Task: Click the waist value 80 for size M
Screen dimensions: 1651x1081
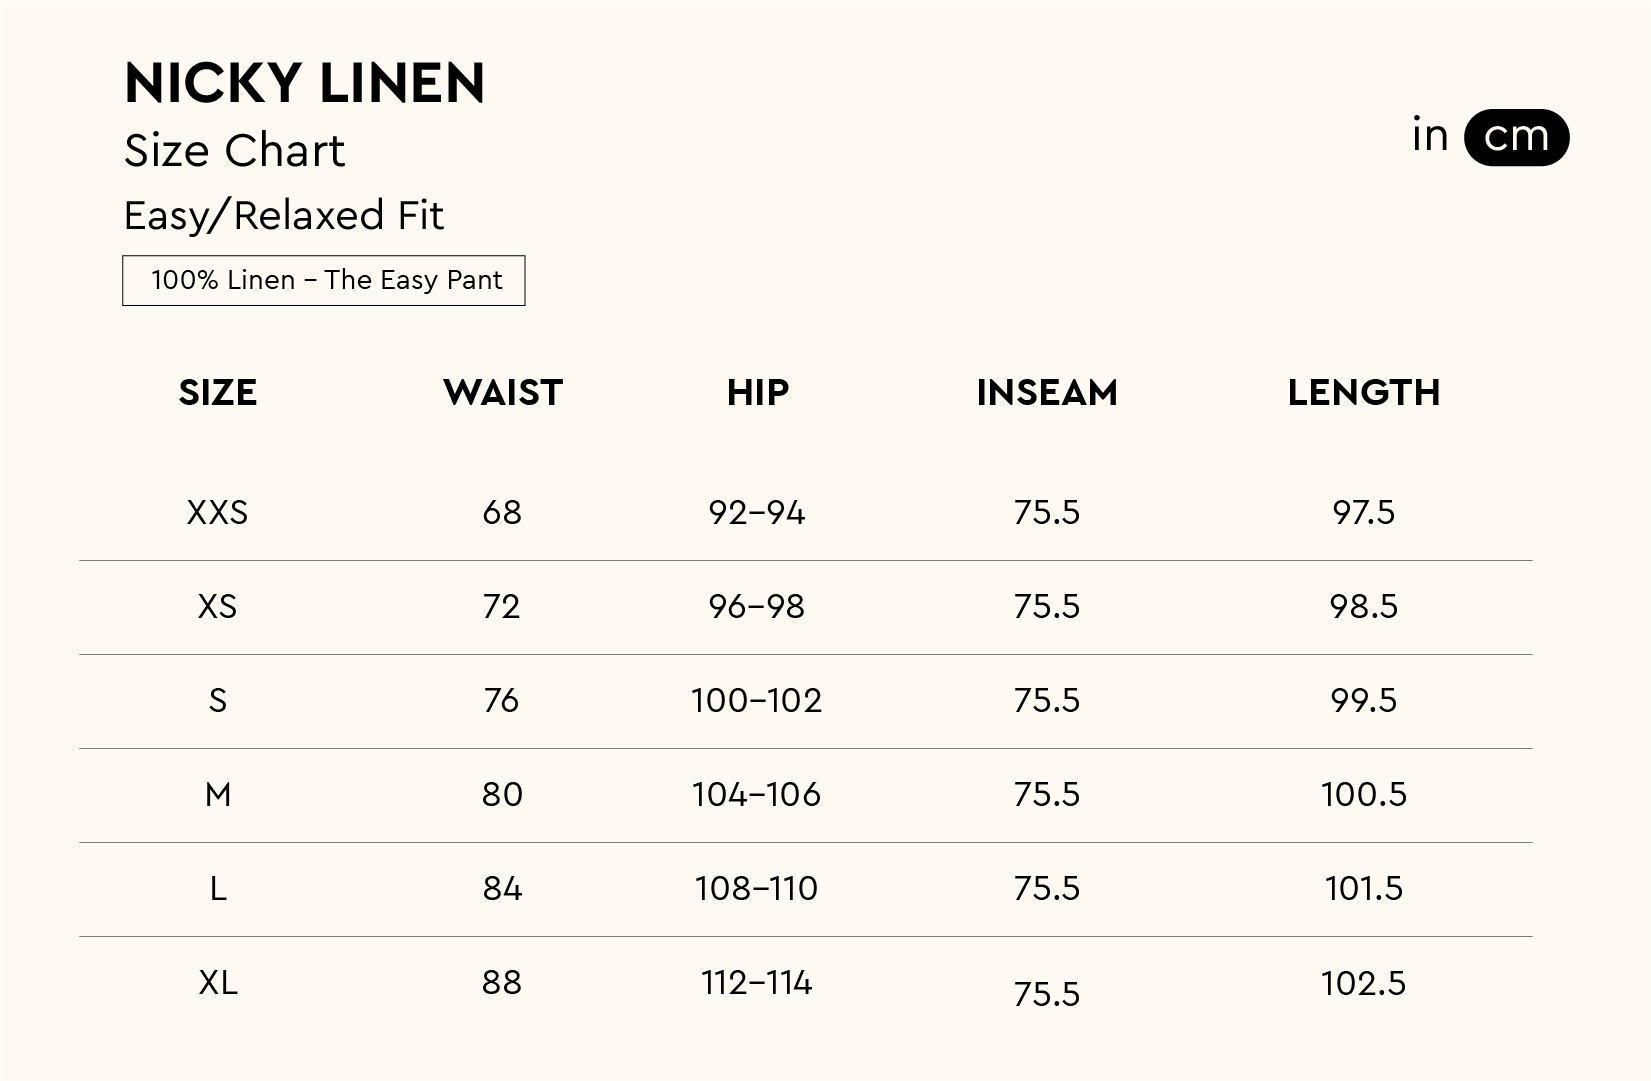Action: click(x=502, y=794)
